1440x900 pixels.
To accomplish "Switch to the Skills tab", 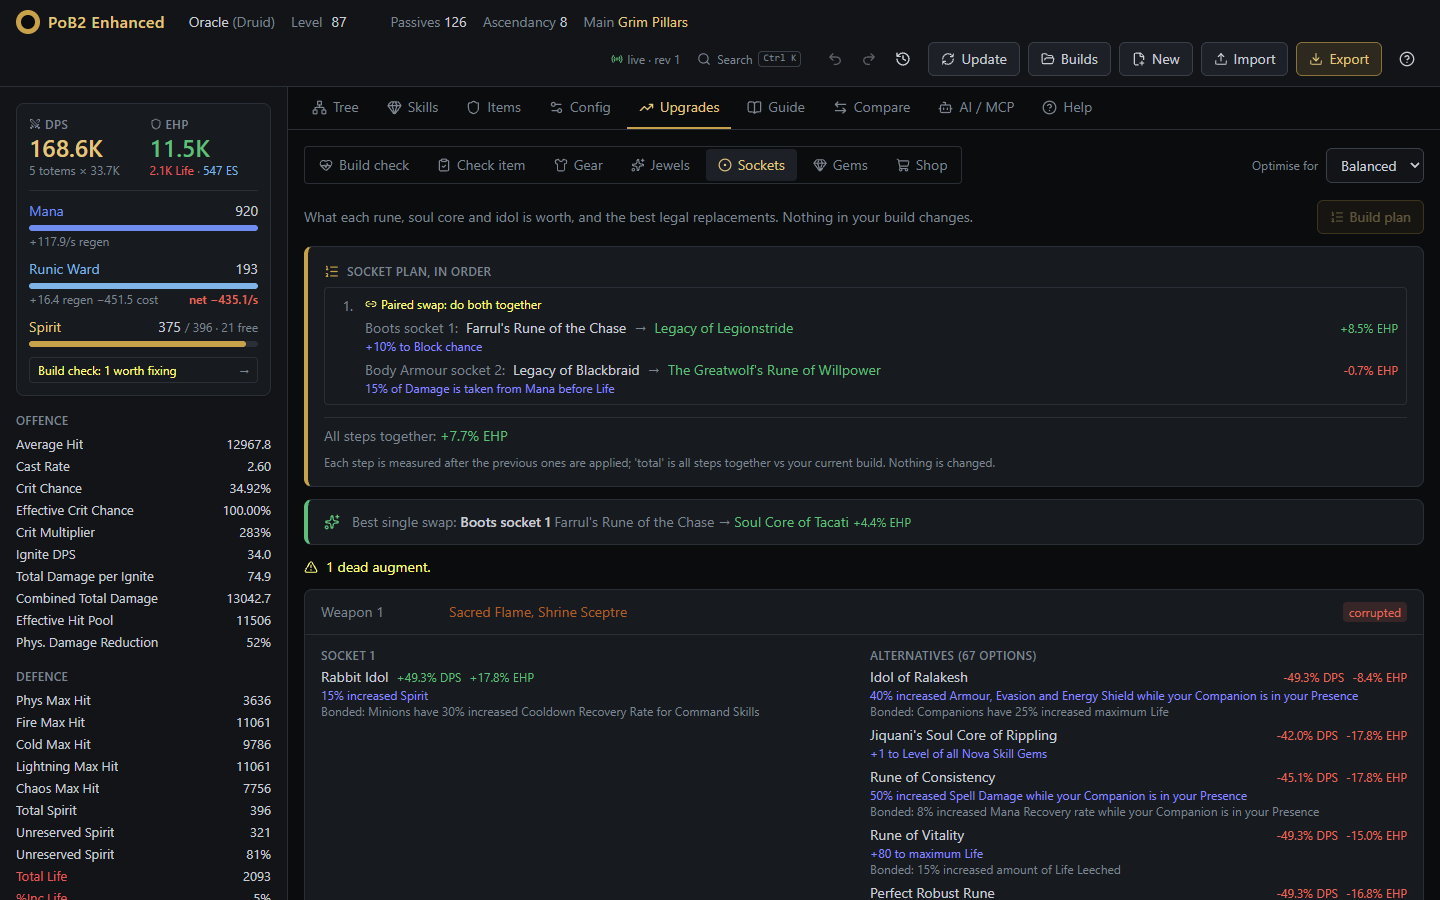I will tap(413, 107).
